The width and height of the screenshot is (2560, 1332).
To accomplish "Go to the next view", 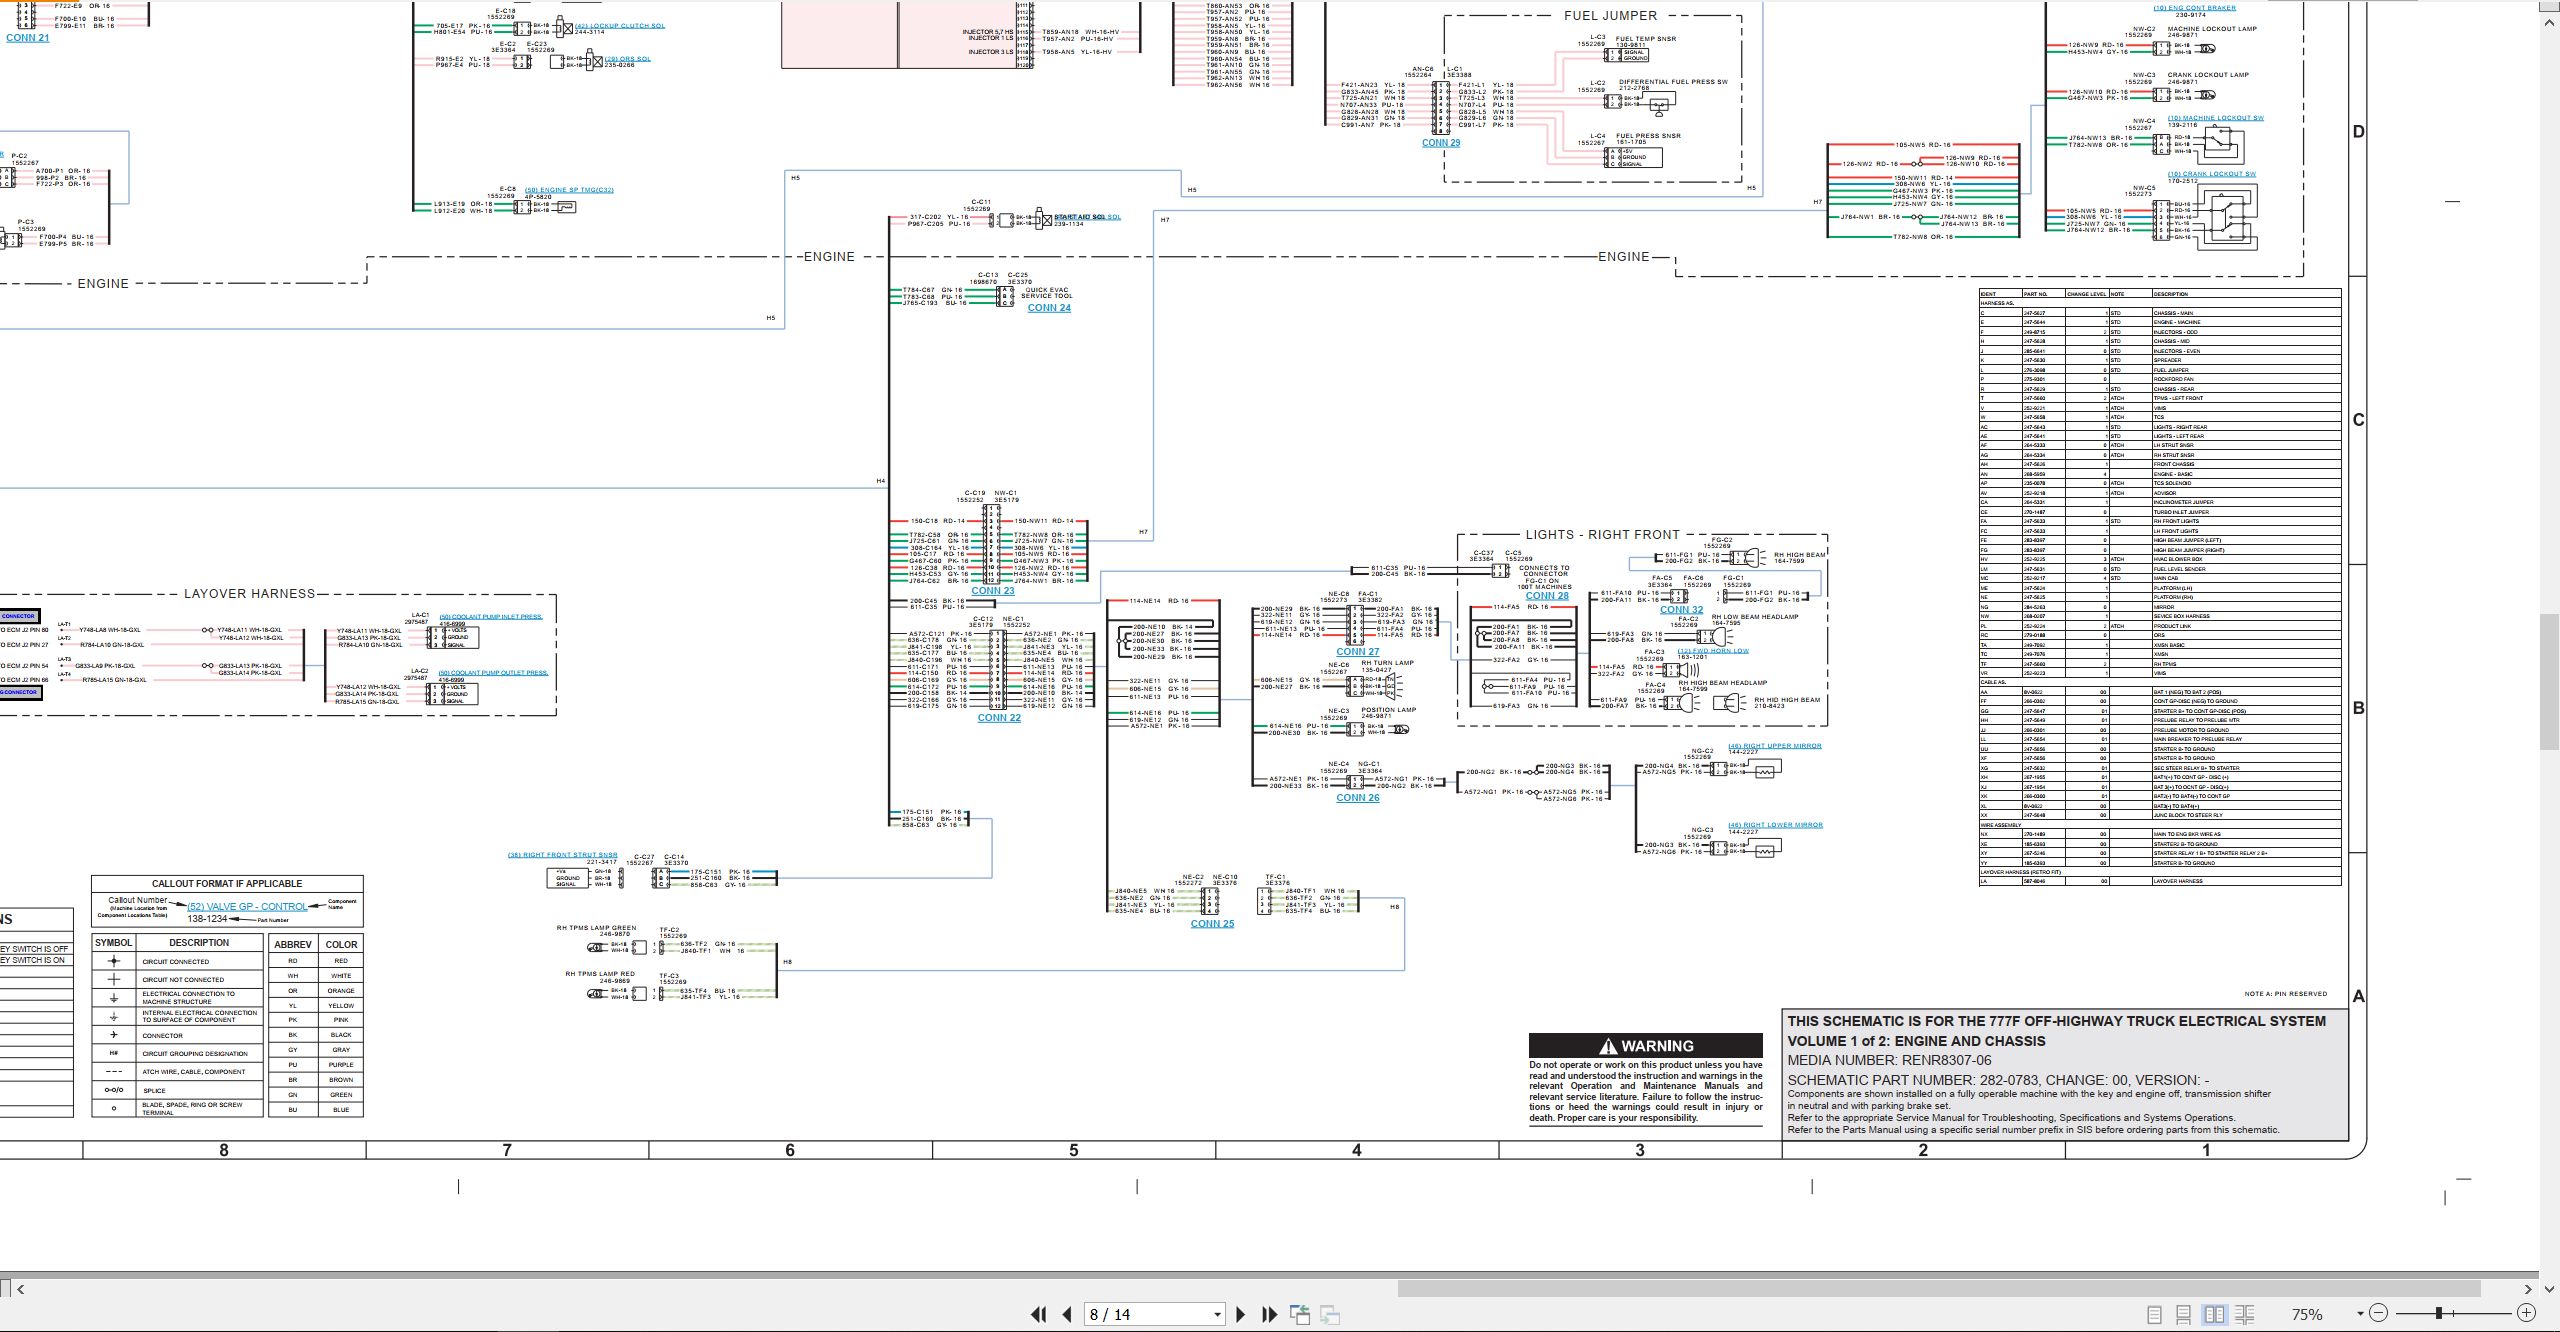I will pos(1330,1315).
